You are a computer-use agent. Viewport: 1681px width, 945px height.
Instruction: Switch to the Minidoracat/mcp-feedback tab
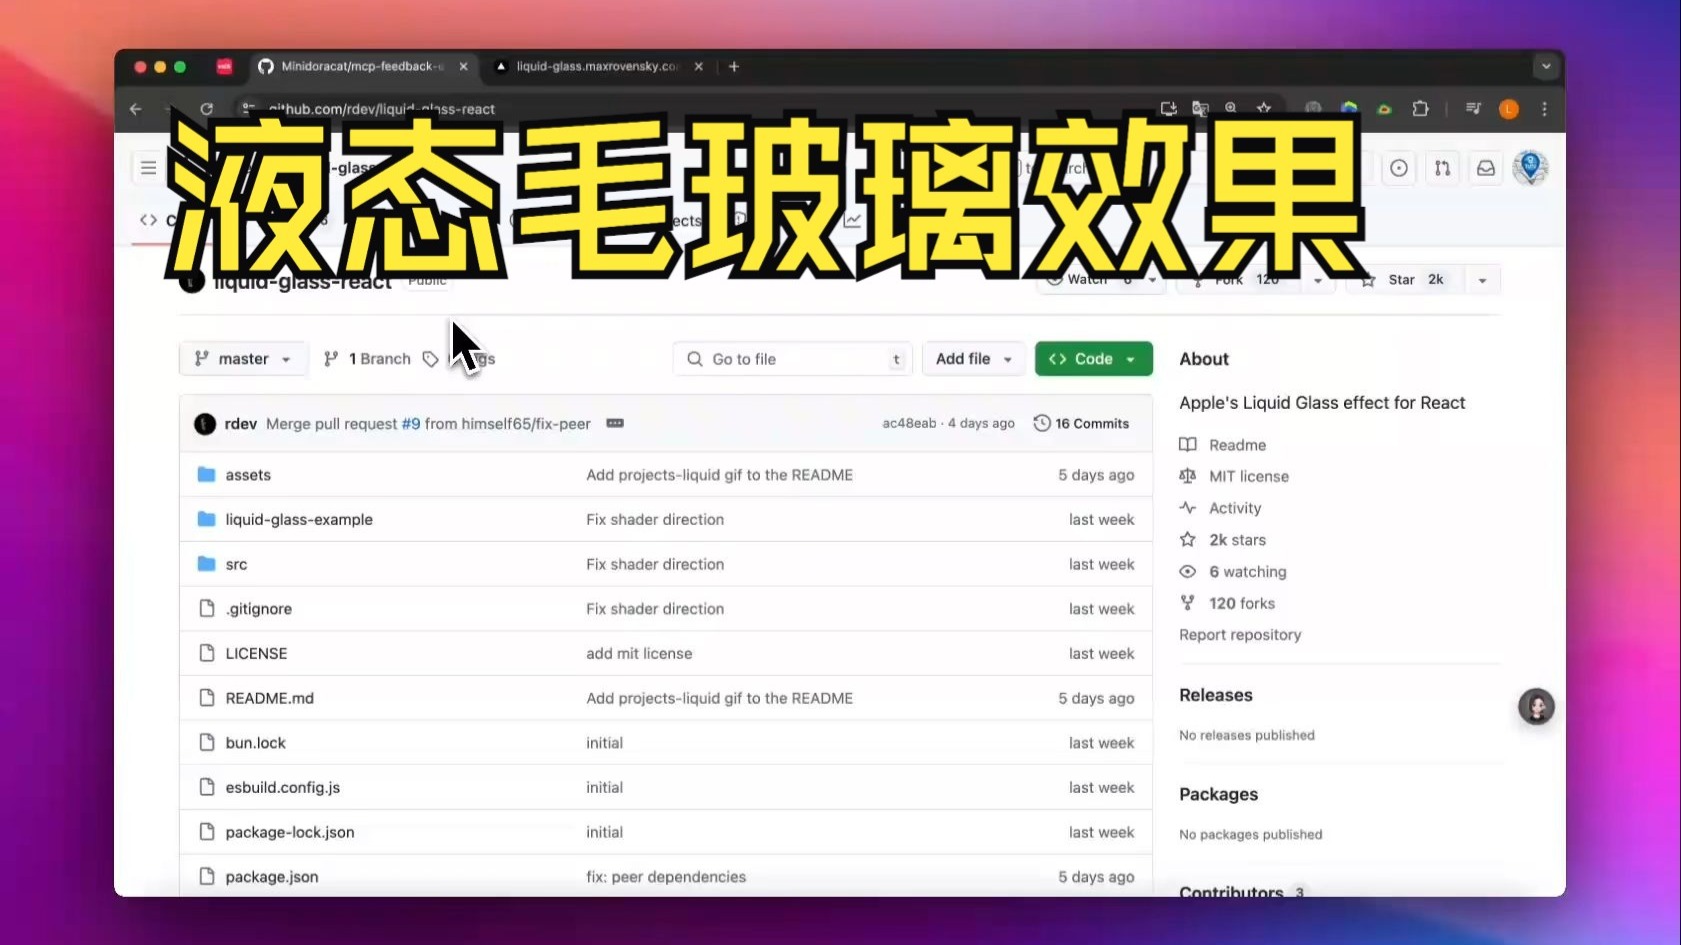363,66
